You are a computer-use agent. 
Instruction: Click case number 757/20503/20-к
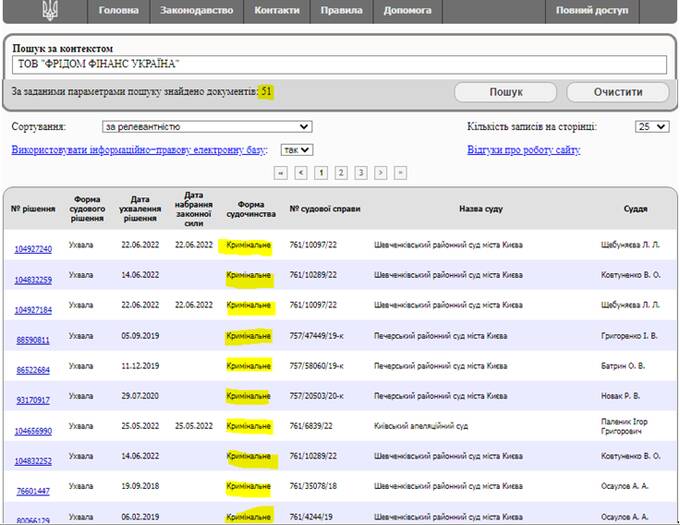click(x=317, y=395)
